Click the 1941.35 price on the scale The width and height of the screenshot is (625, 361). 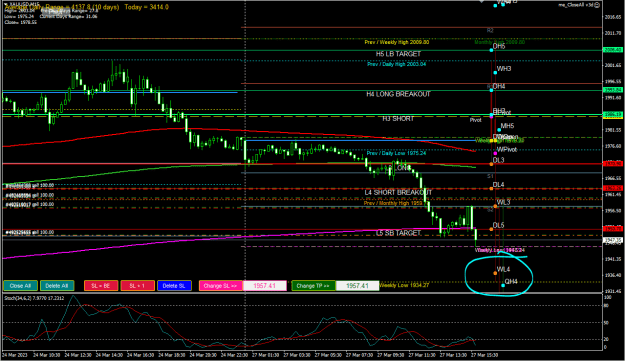[613, 259]
